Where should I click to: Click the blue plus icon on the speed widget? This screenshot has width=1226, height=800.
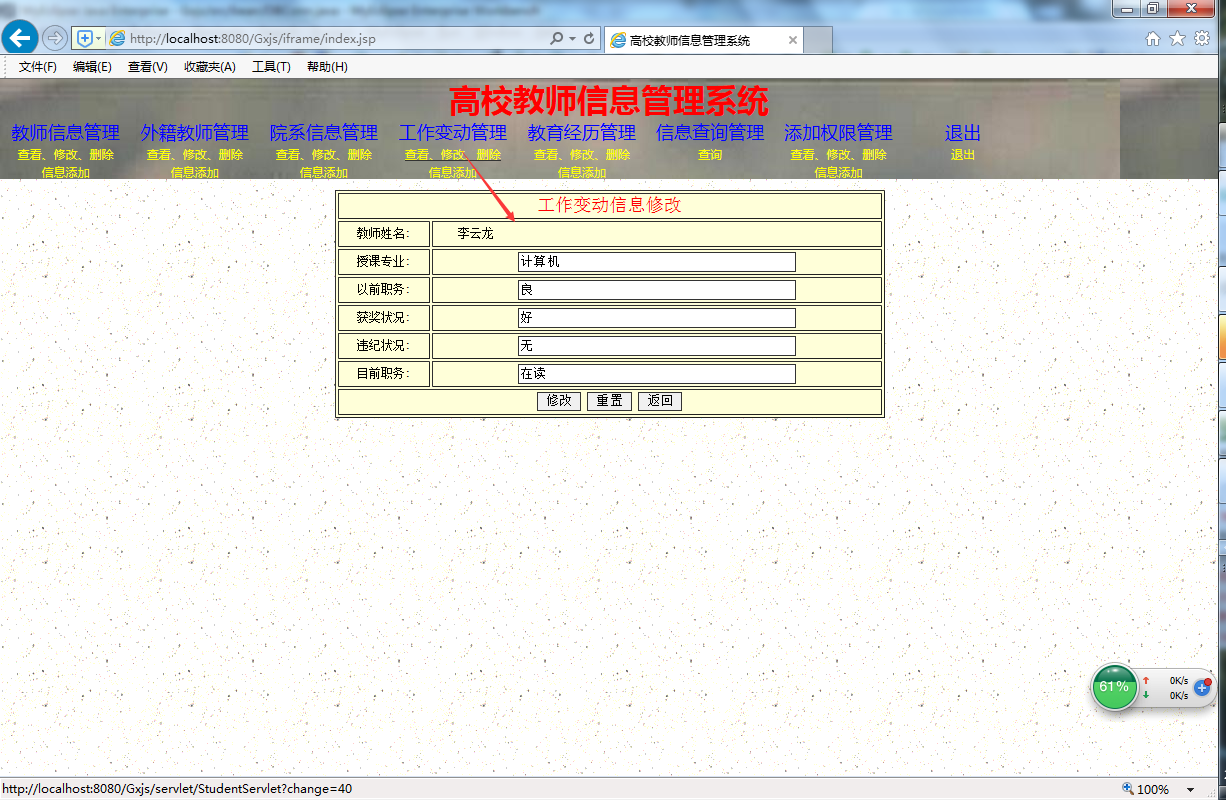pyautogui.click(x=1203, y=688)
